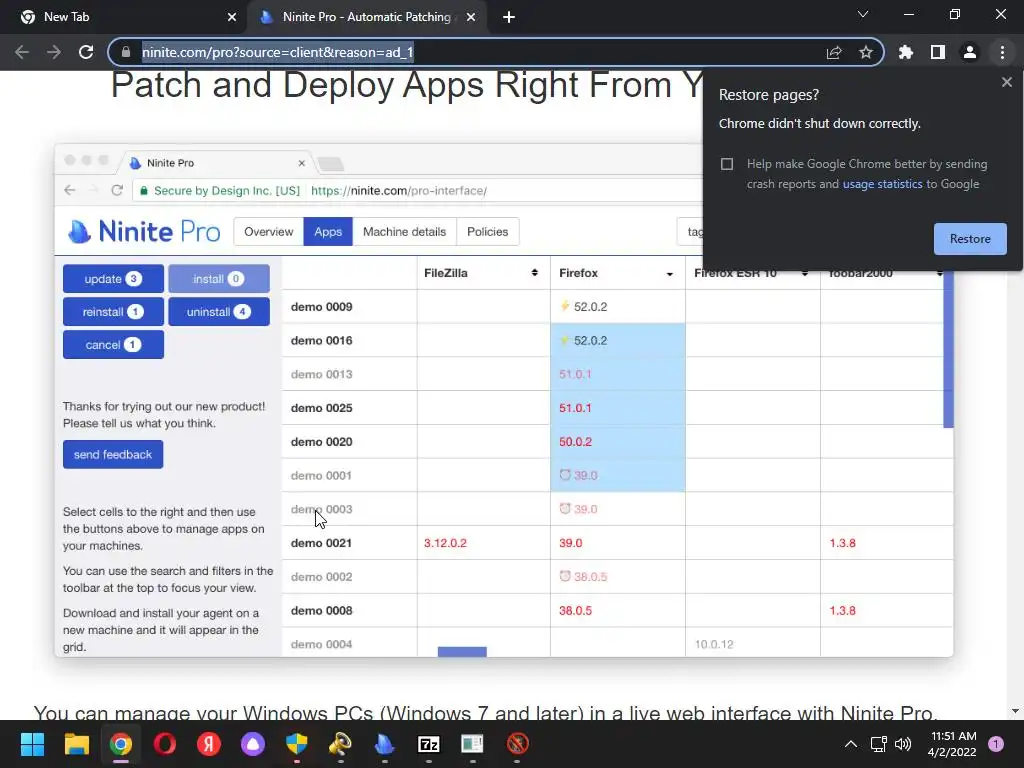Open the network status tray icon
The image size is (1024, 768).
878,744
